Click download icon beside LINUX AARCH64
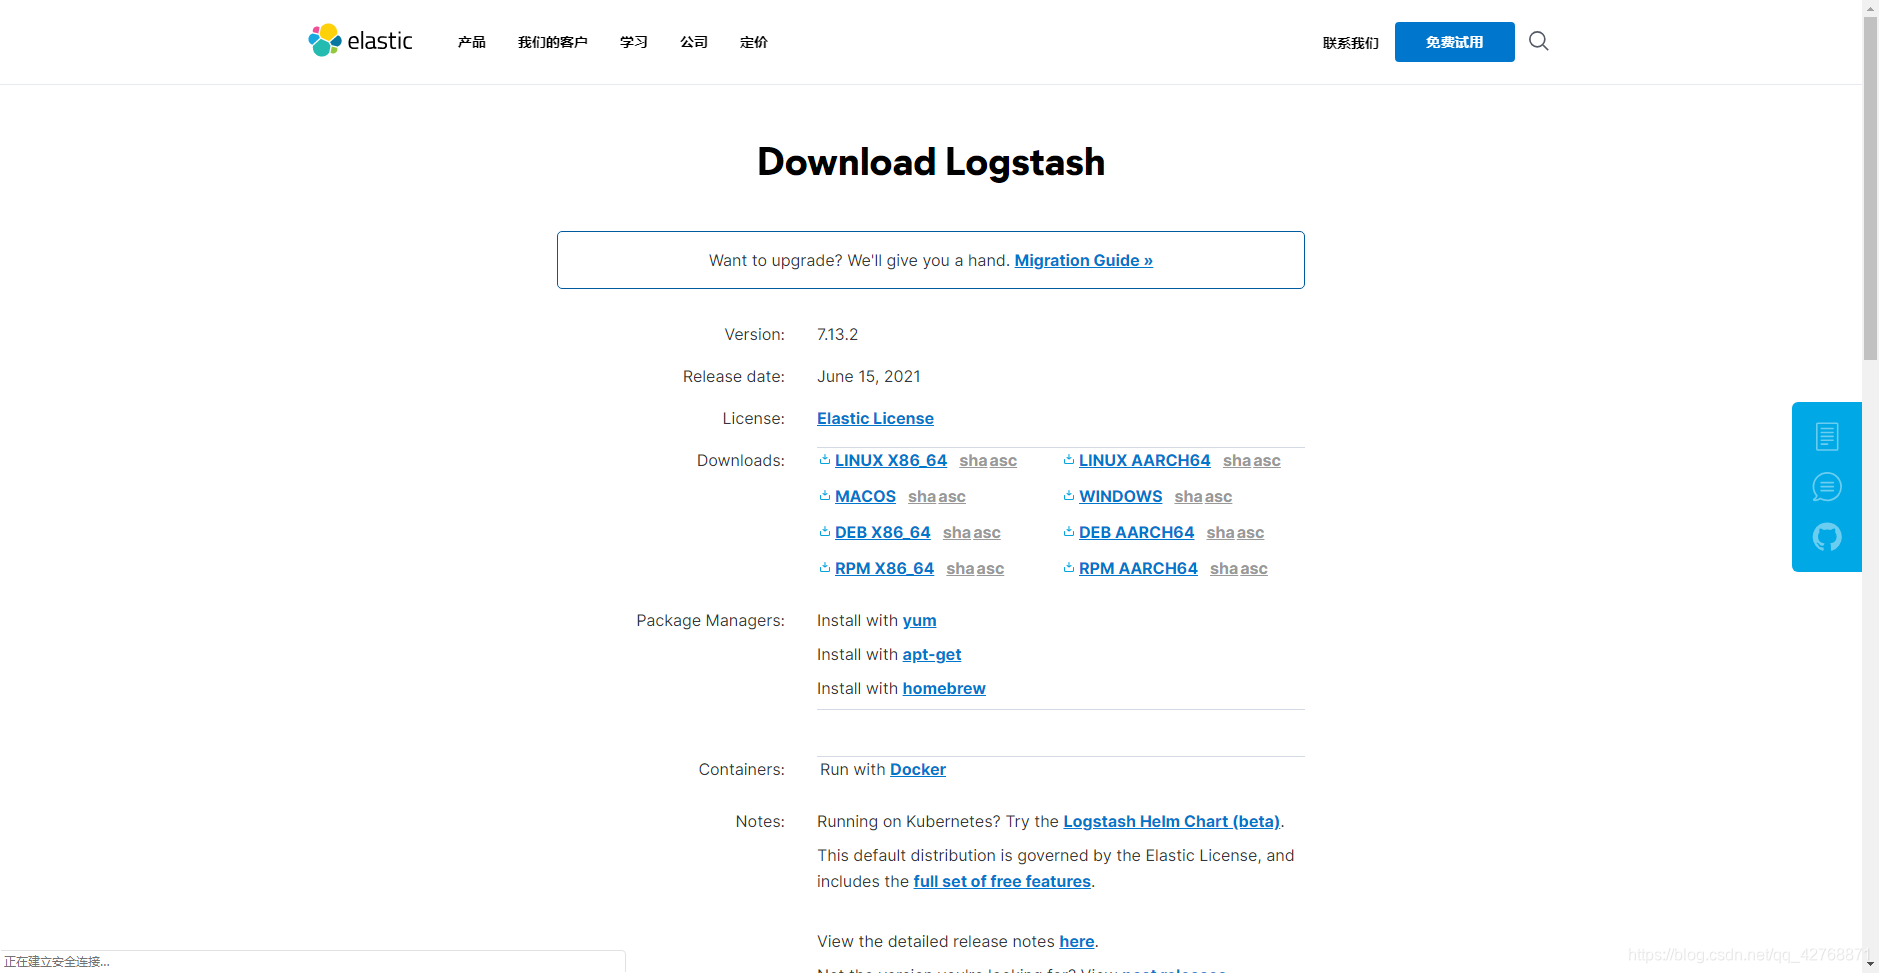Screen dimensions: 1879x973 (x=1068, y=460)
